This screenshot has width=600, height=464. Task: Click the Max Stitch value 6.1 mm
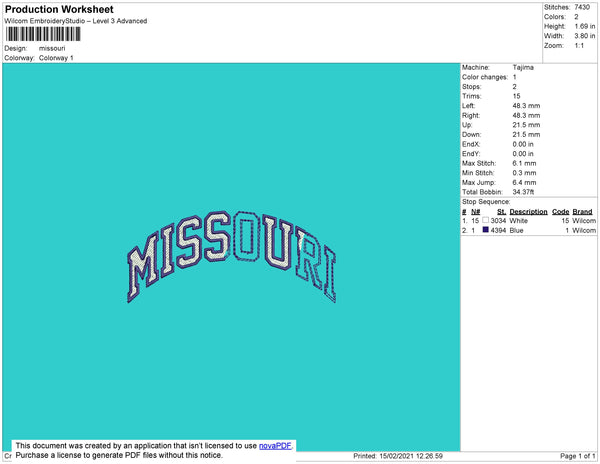[524, 163]
